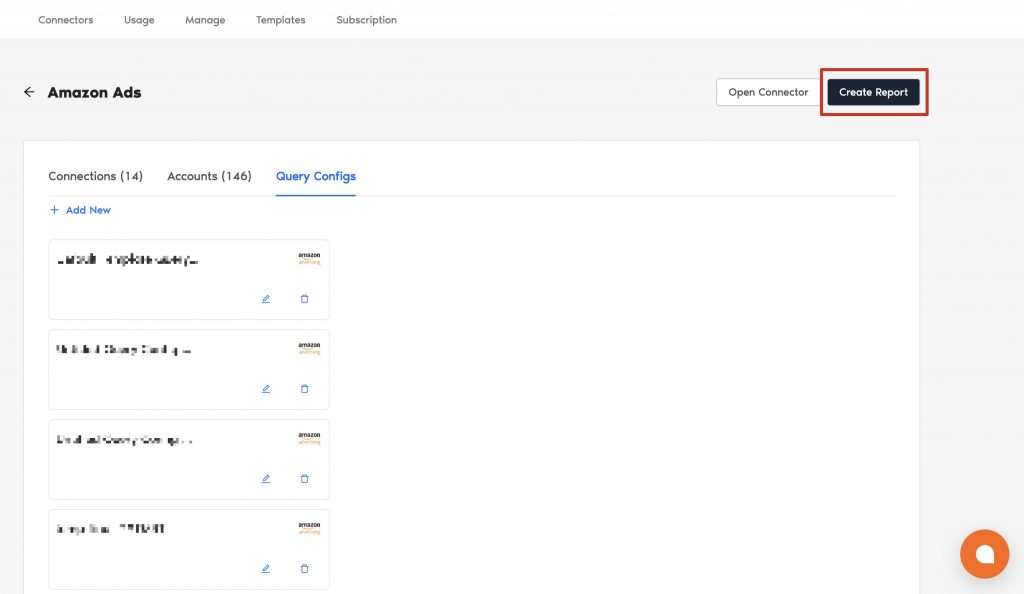The width and height of the screenshot is (1024, 594).
Task: Click pencil icon on second query config
Action: coord(266,389)
